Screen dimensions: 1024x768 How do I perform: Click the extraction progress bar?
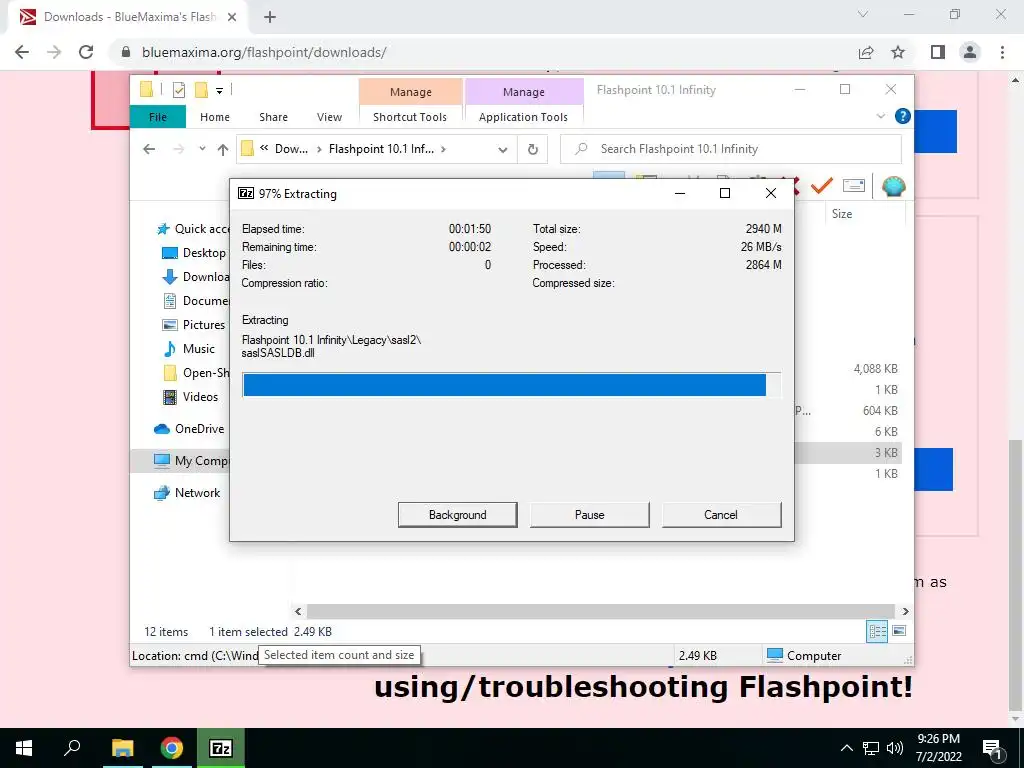click(511, 385)
